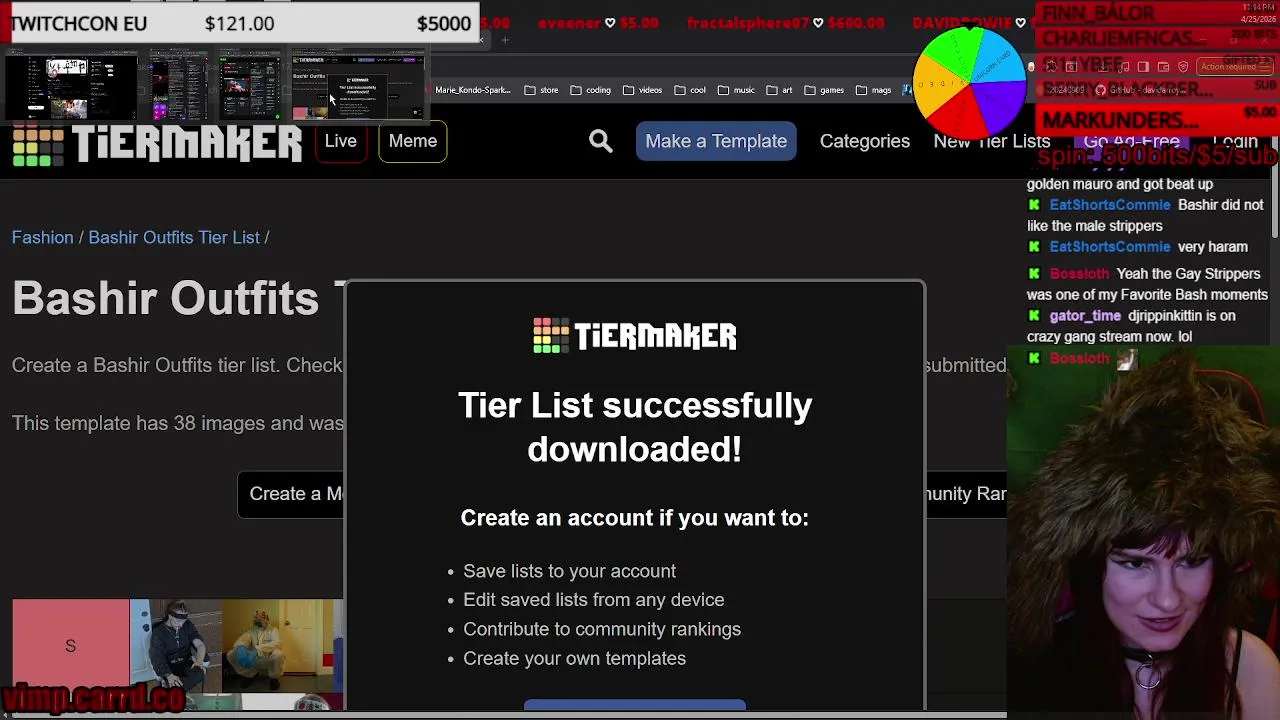
Task: Select the first outfit image in S tier
Action: point(176,646)
